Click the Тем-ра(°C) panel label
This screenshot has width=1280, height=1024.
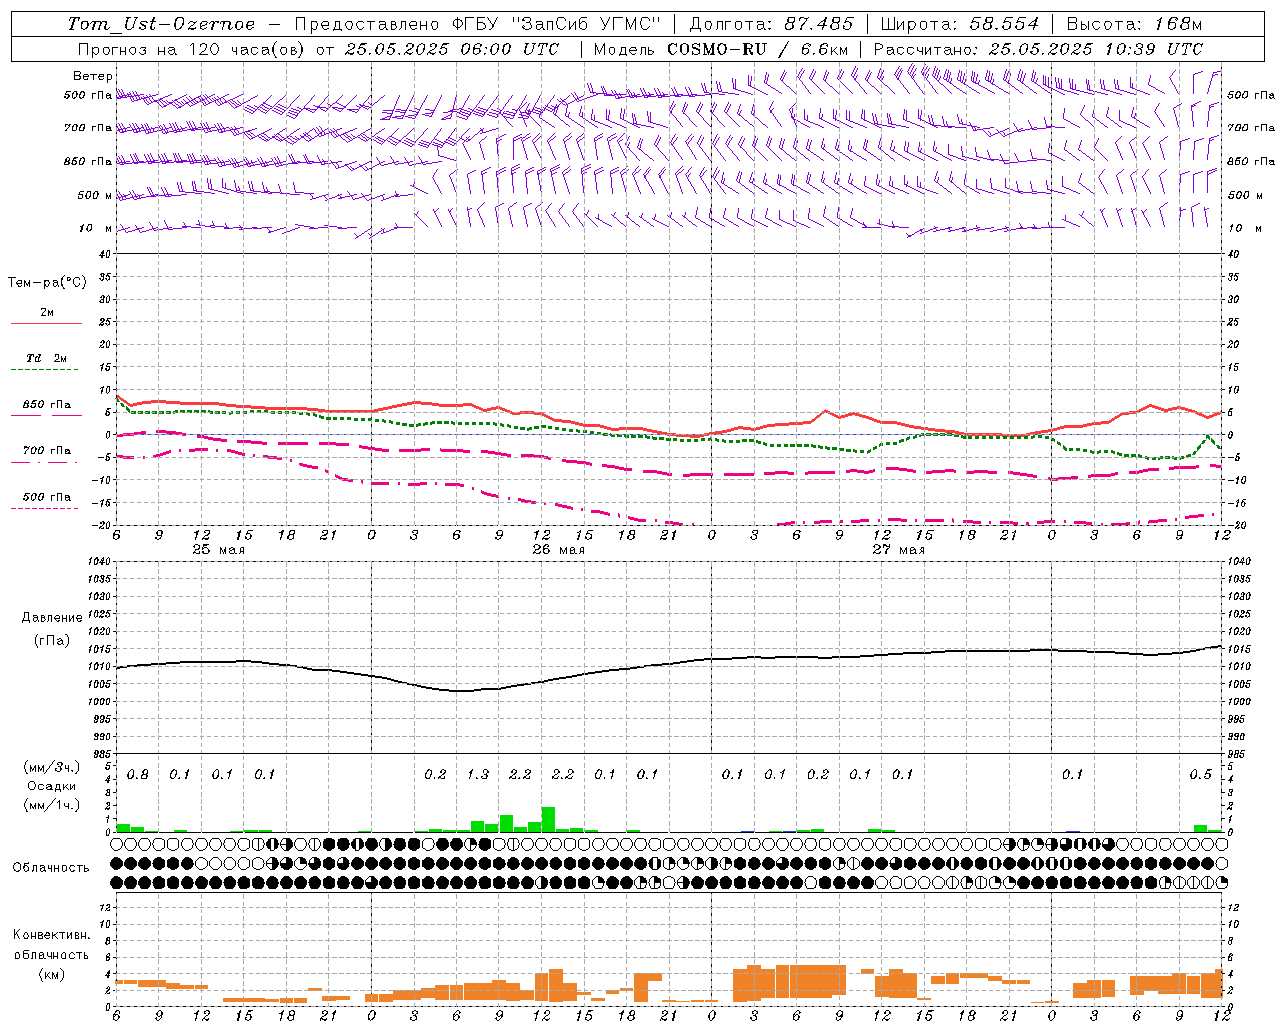tap(47, 283)
